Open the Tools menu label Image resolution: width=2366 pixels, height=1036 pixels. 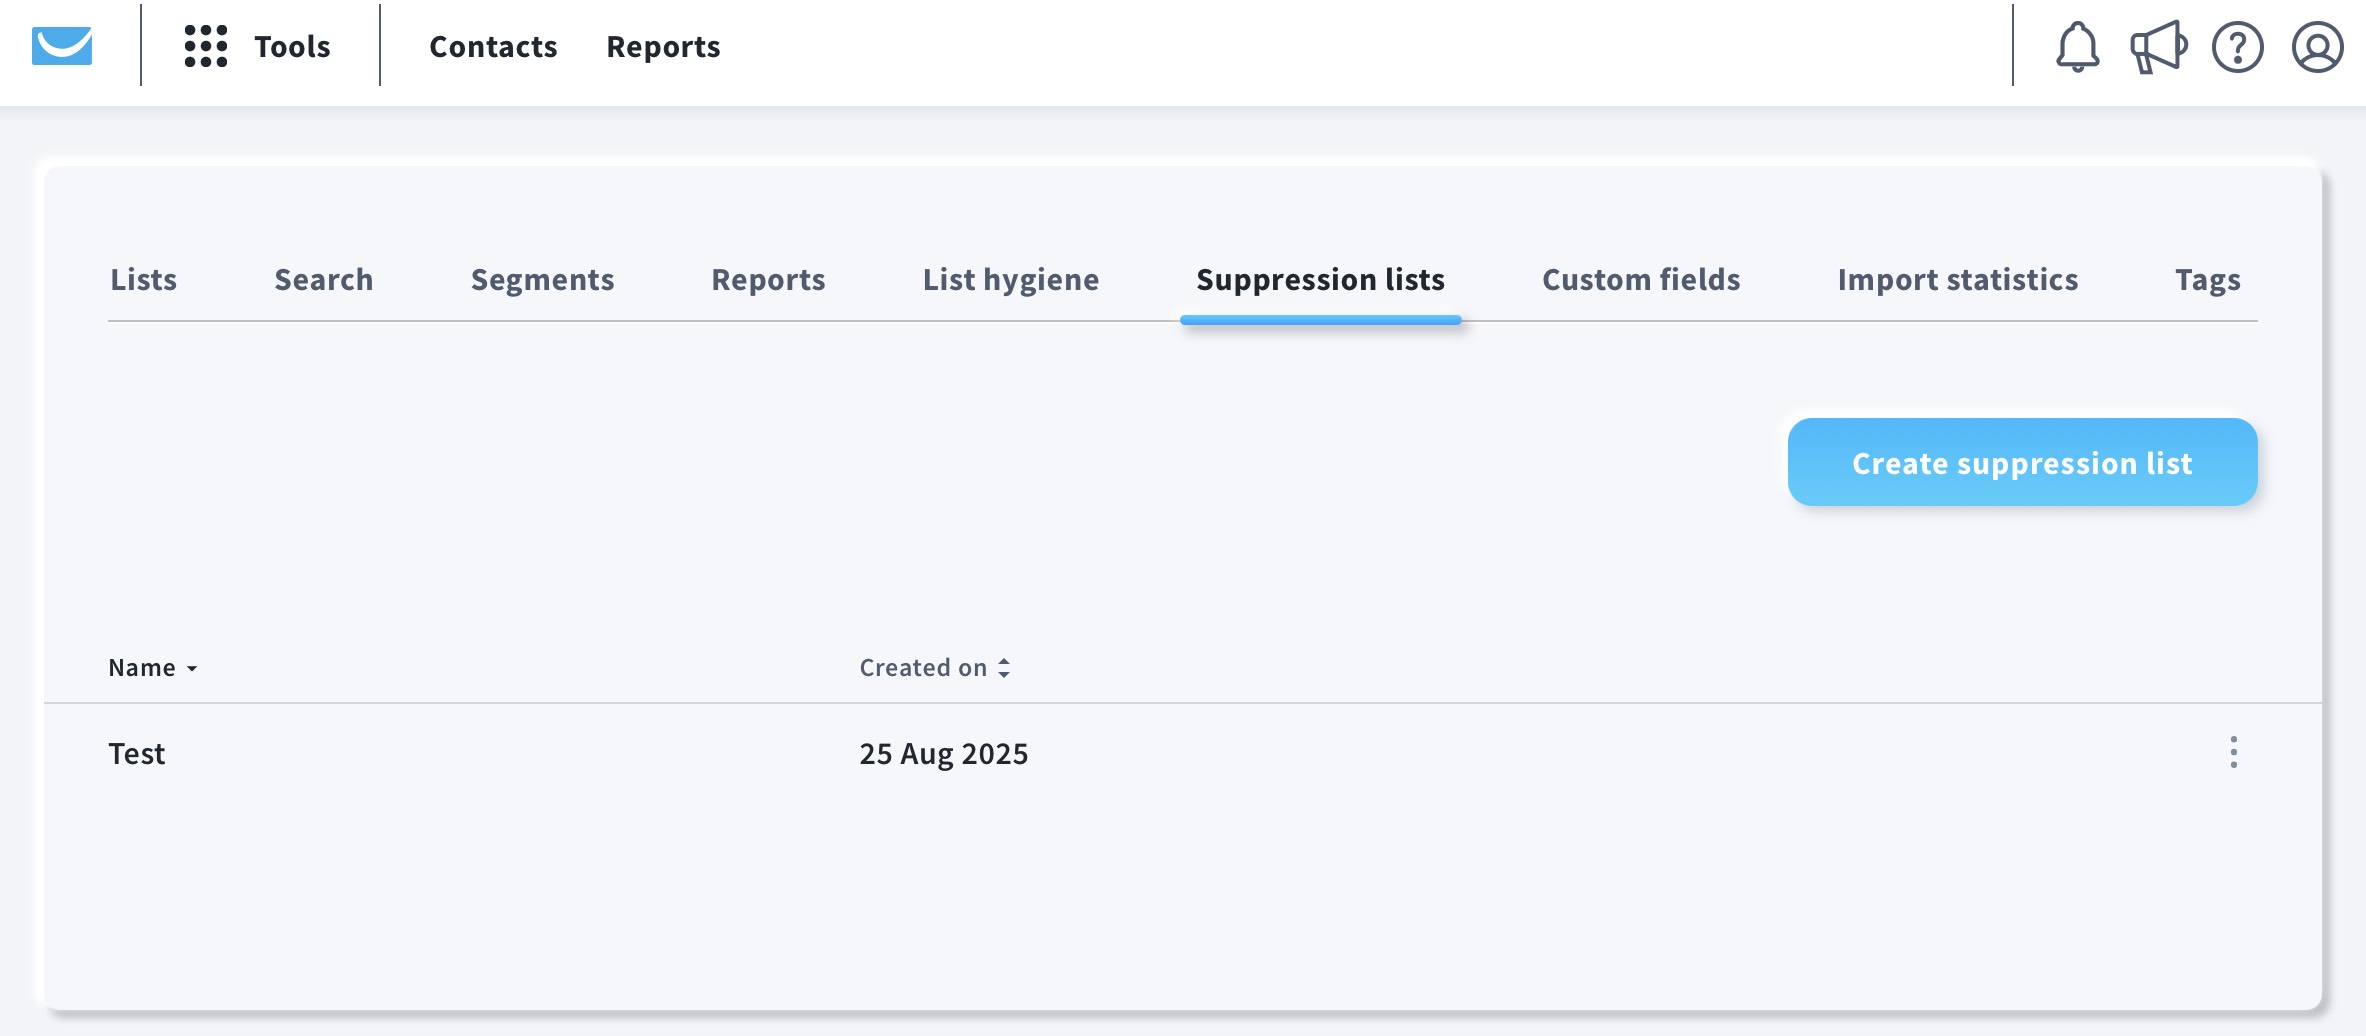292,46
